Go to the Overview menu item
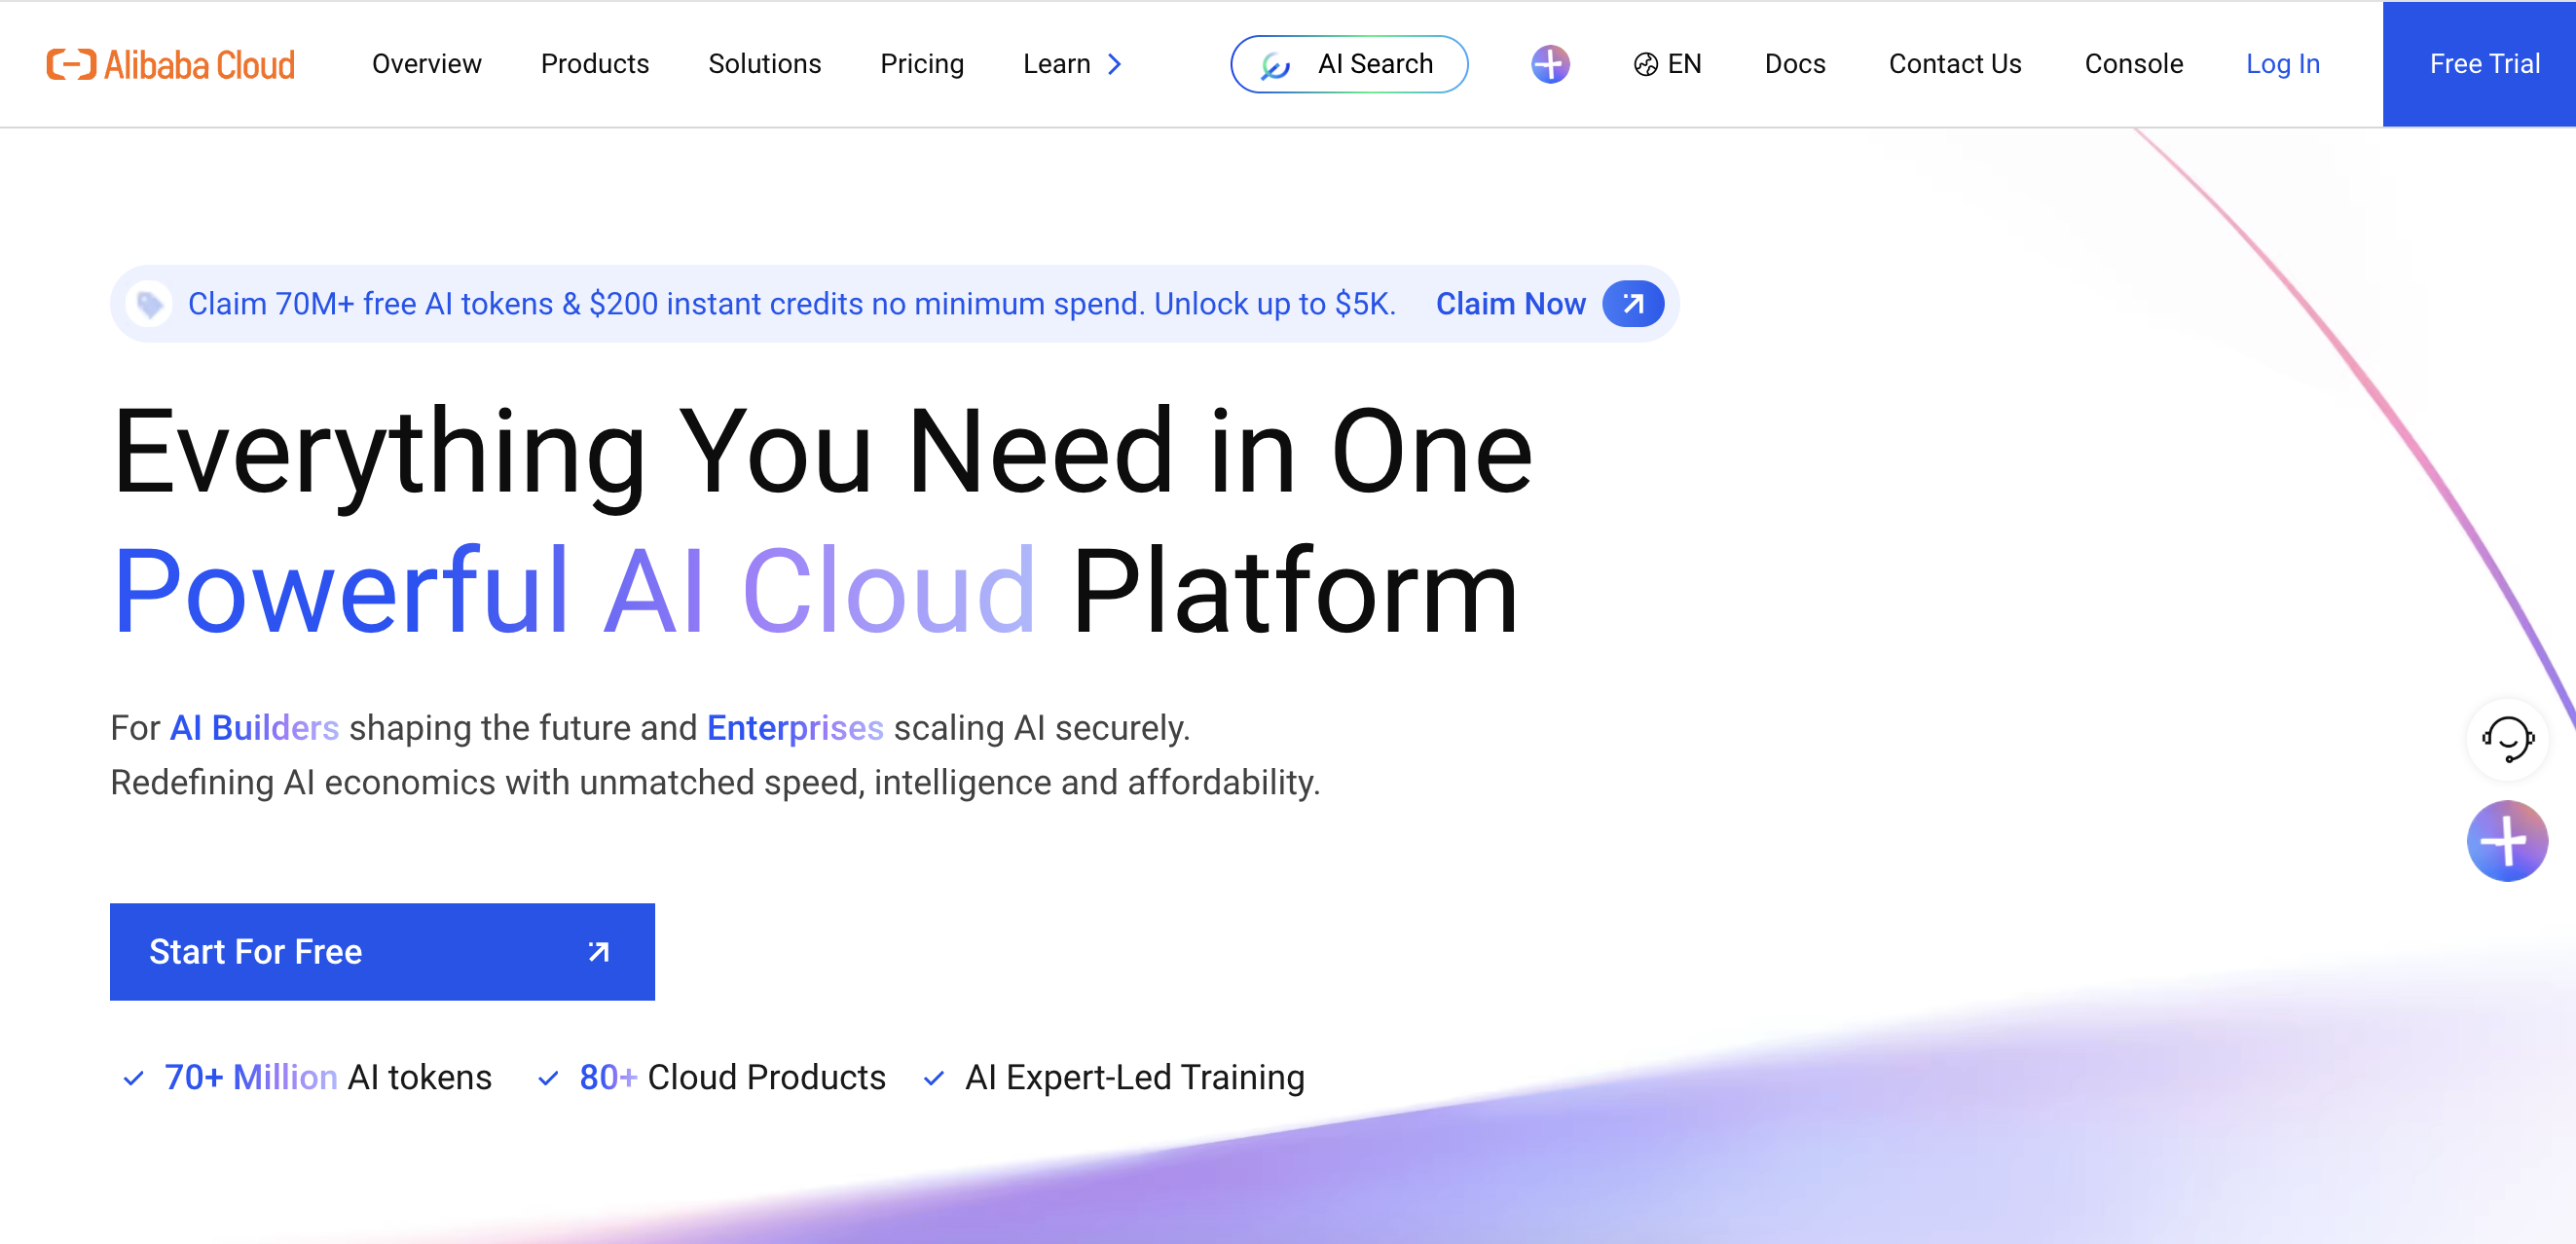The image size is (2576, 1244). pyautogui.click(x=426, y=64)
